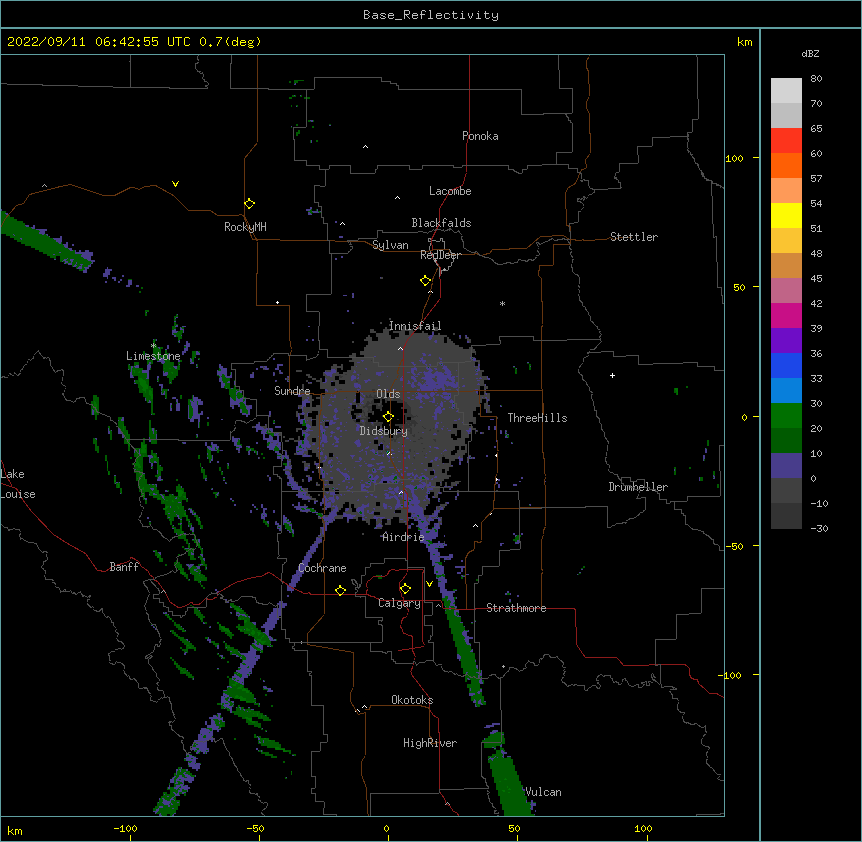The image size is (862, 842).
Task: Click the Stettler city label
Action: (634, 237)
